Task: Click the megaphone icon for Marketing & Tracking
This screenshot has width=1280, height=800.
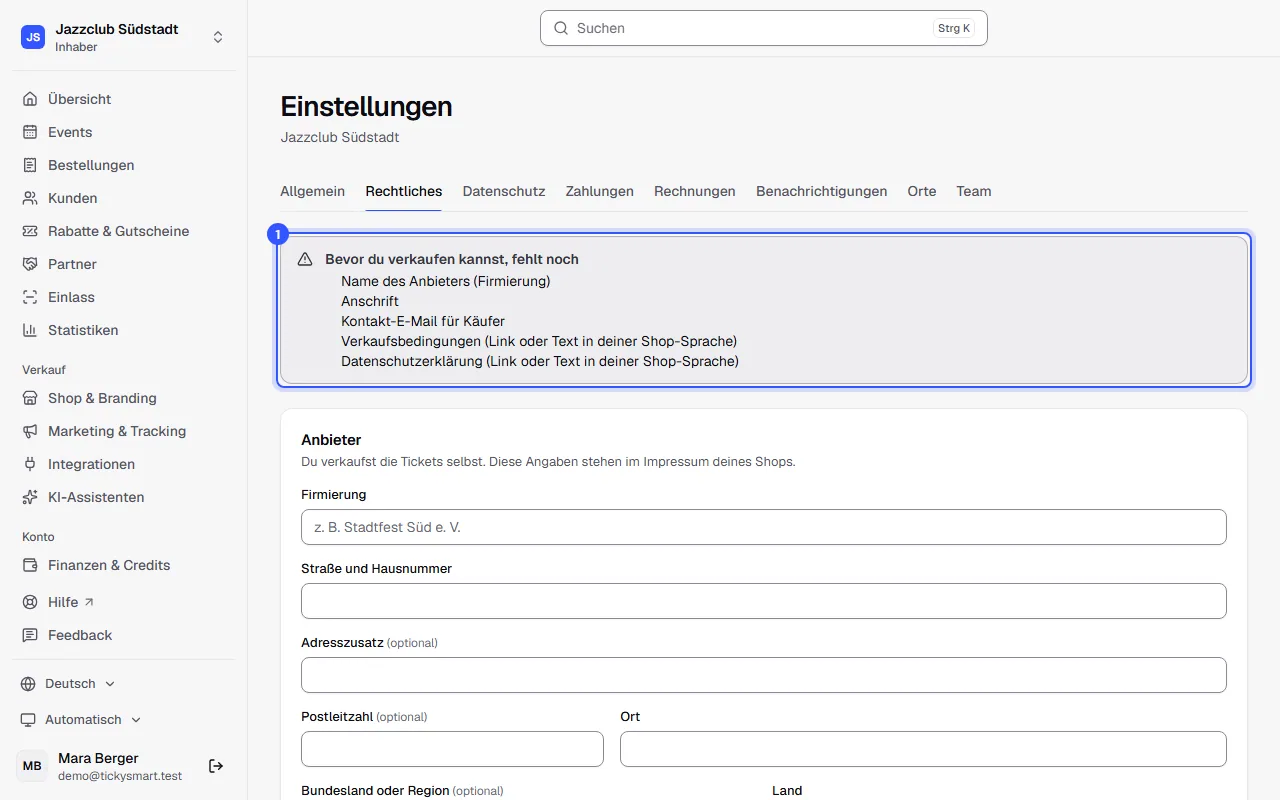Action: click(x=30, y=431)
